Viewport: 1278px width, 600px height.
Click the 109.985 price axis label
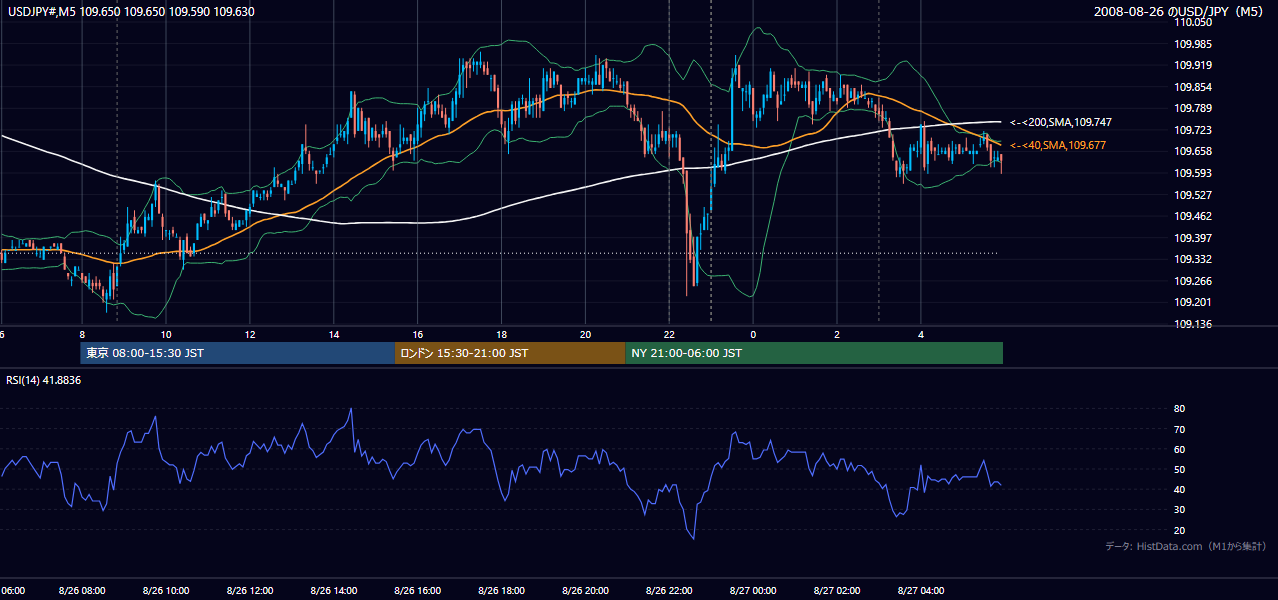coord(1193,44)
